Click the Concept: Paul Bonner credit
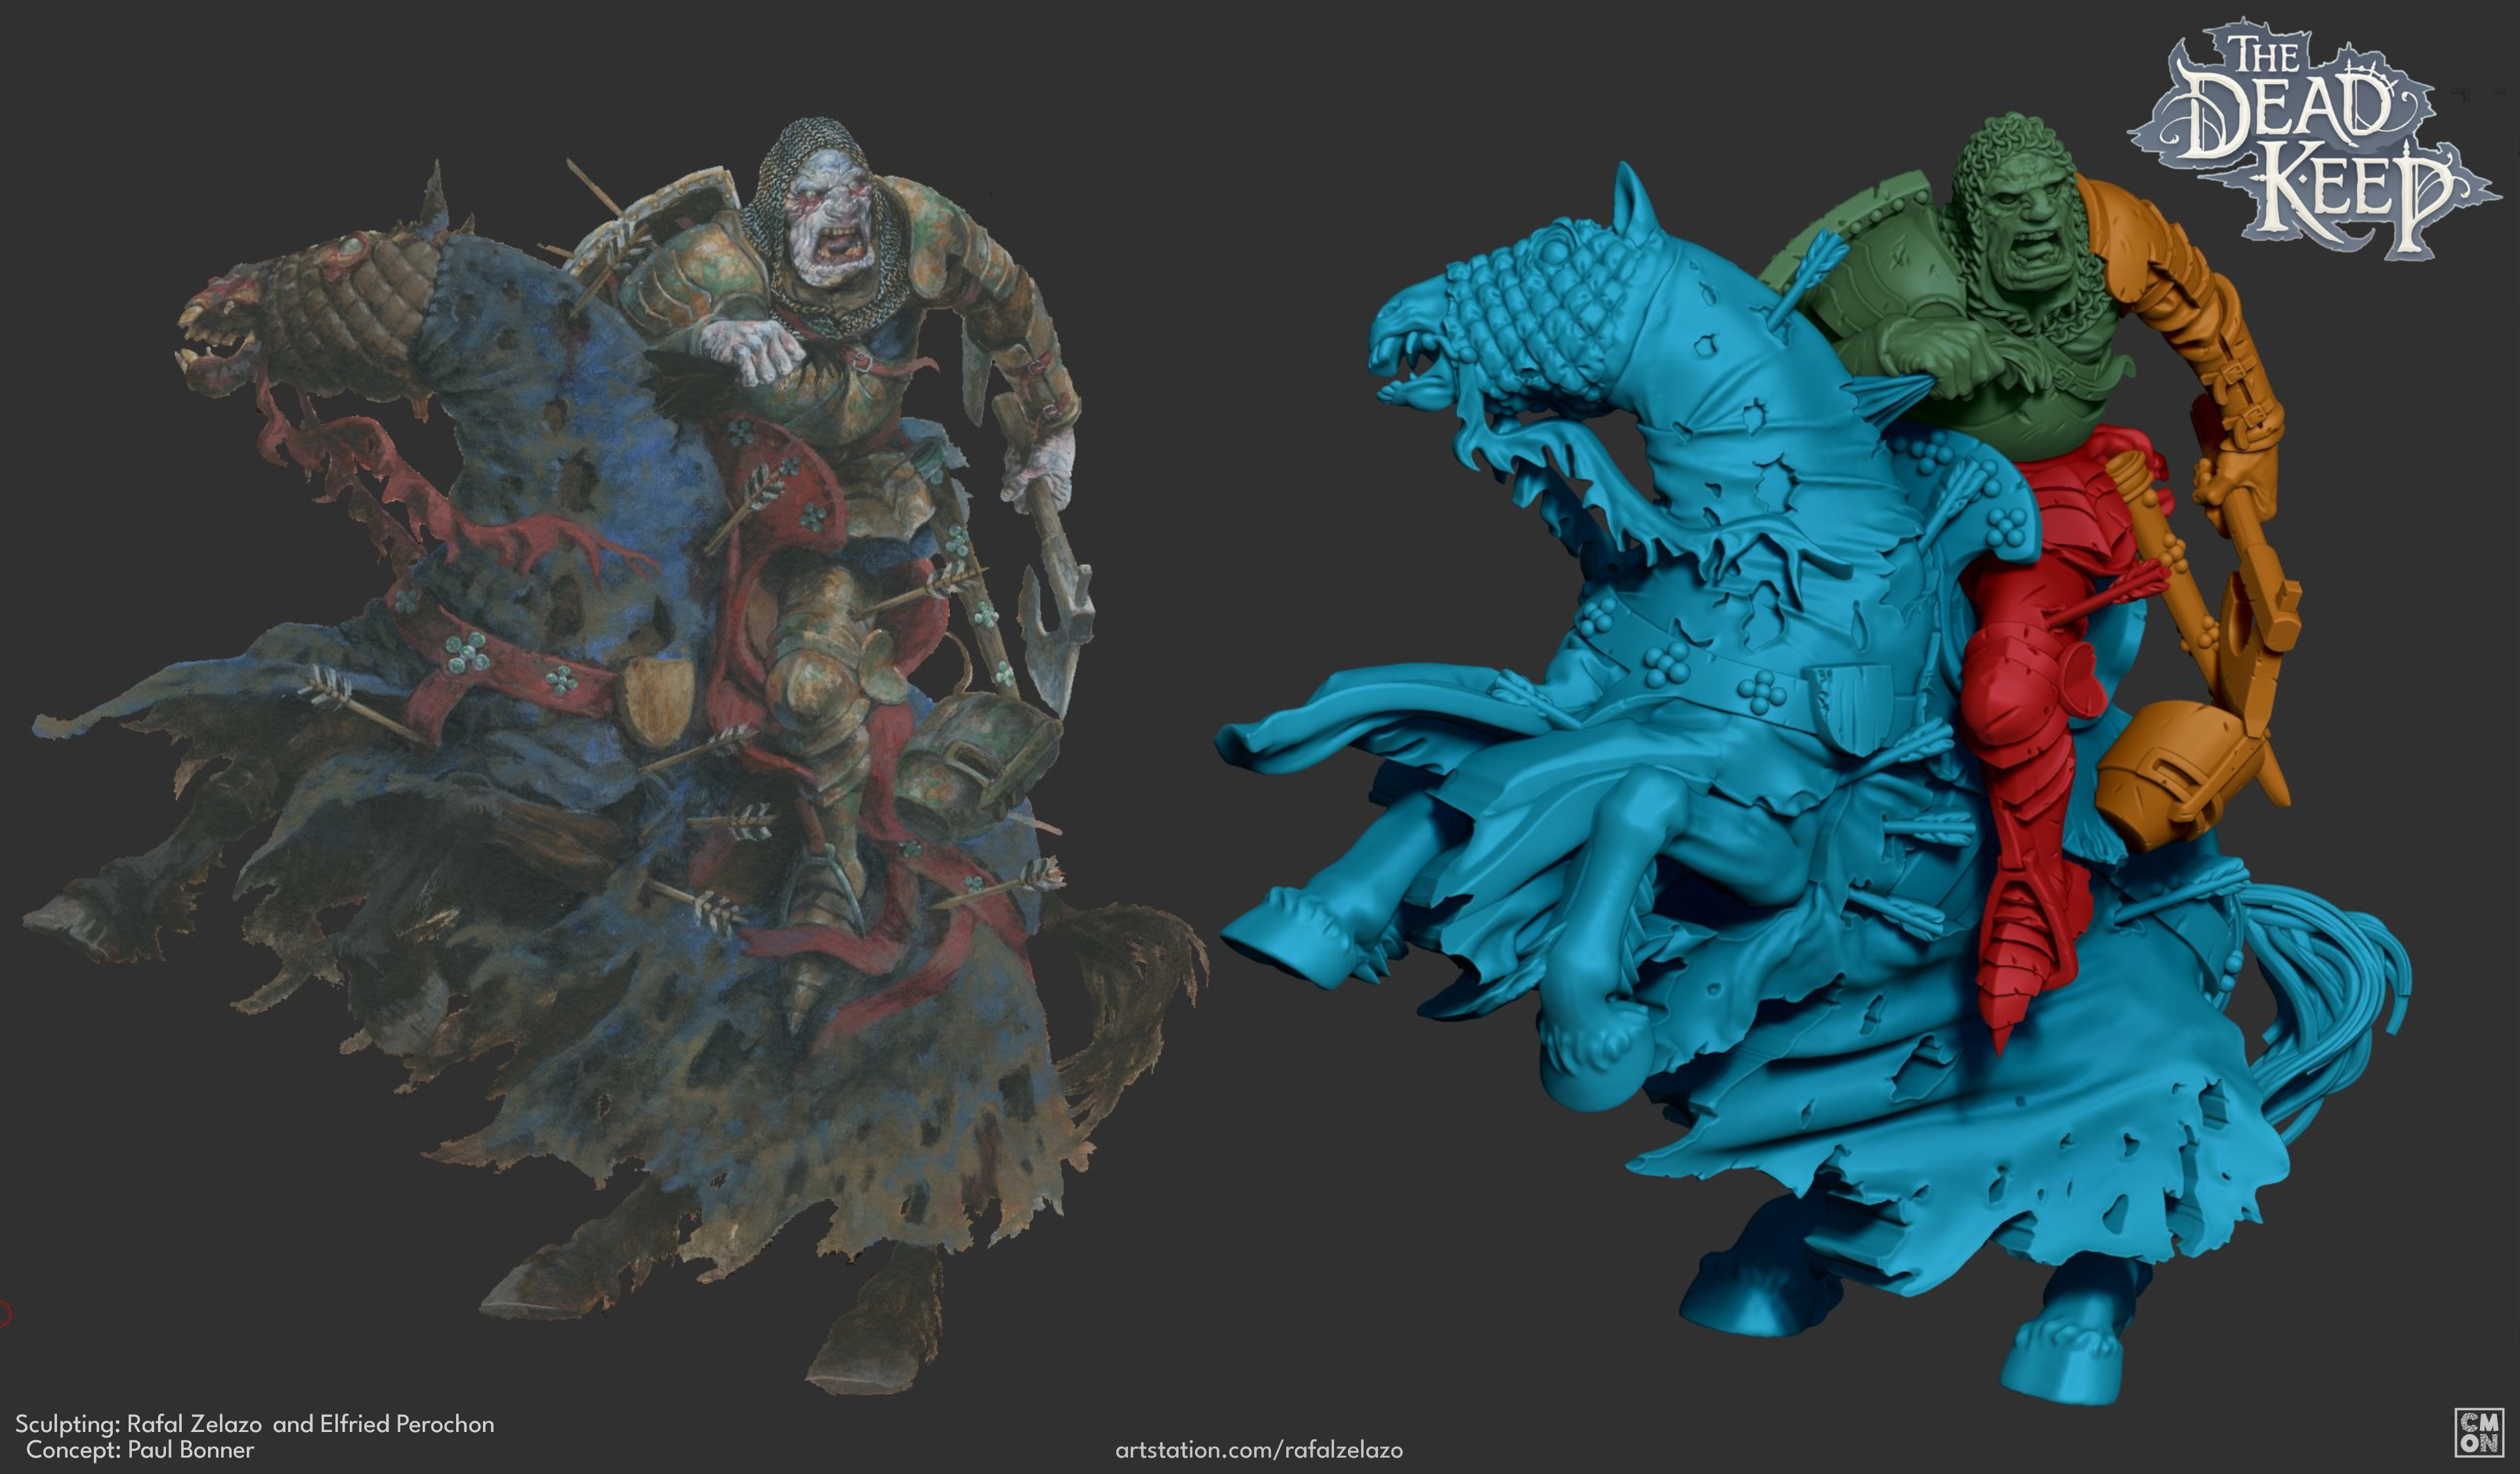 click(140, 1449)
